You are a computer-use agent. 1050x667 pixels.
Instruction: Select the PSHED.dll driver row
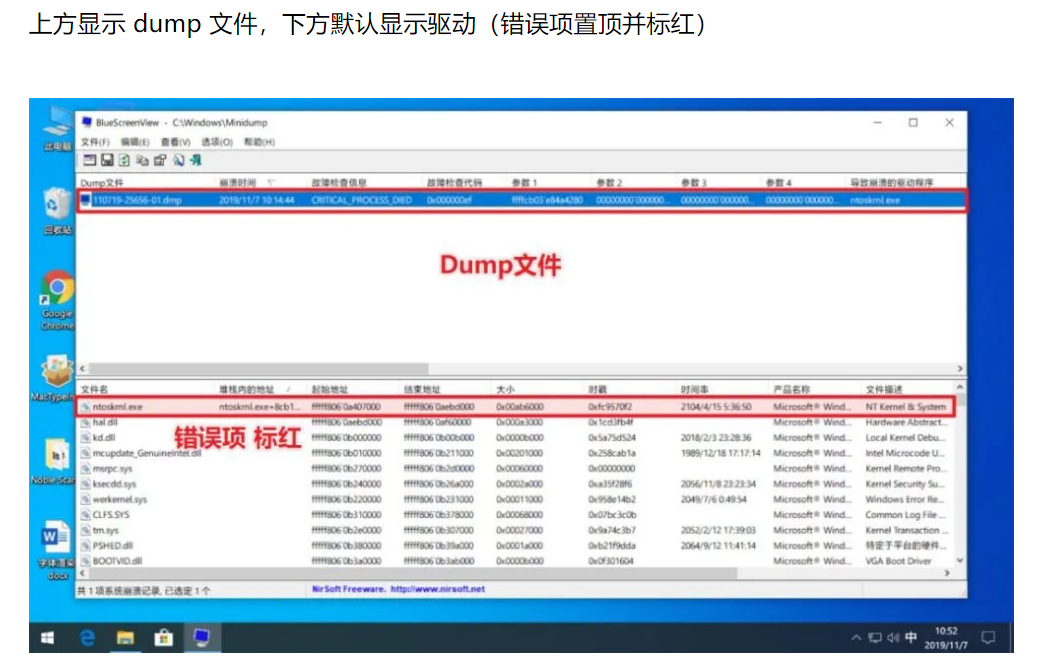coord(516,546)
